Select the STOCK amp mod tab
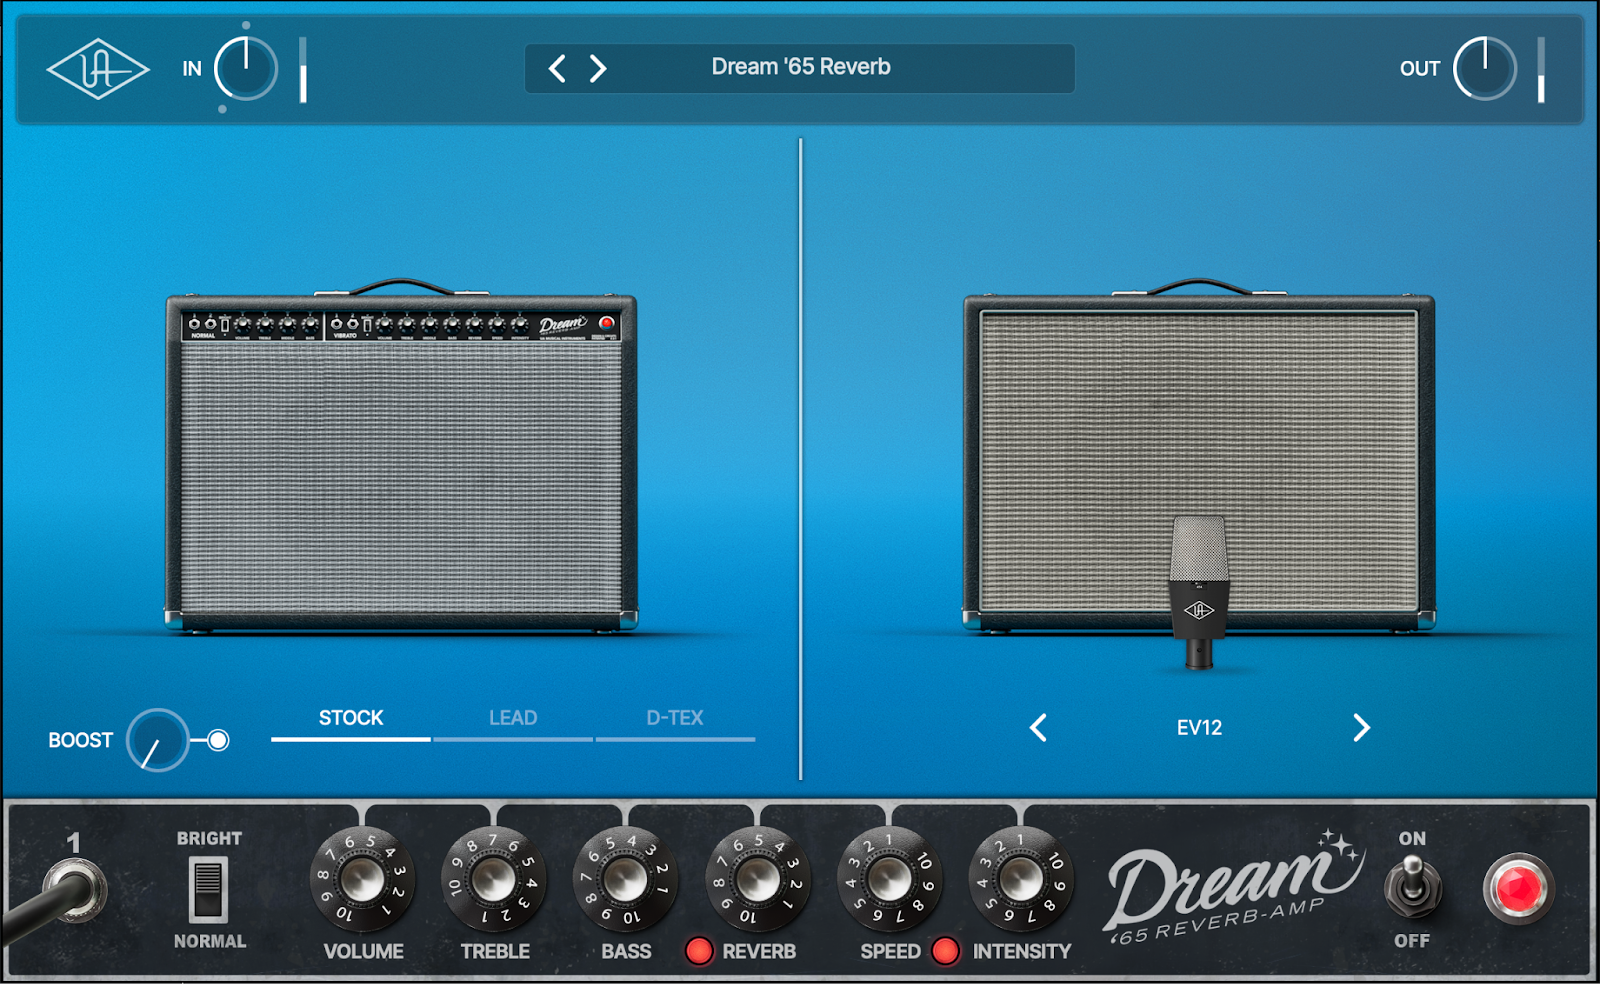The height and width of the screenshot is (984, 1600). coord(351,718)
